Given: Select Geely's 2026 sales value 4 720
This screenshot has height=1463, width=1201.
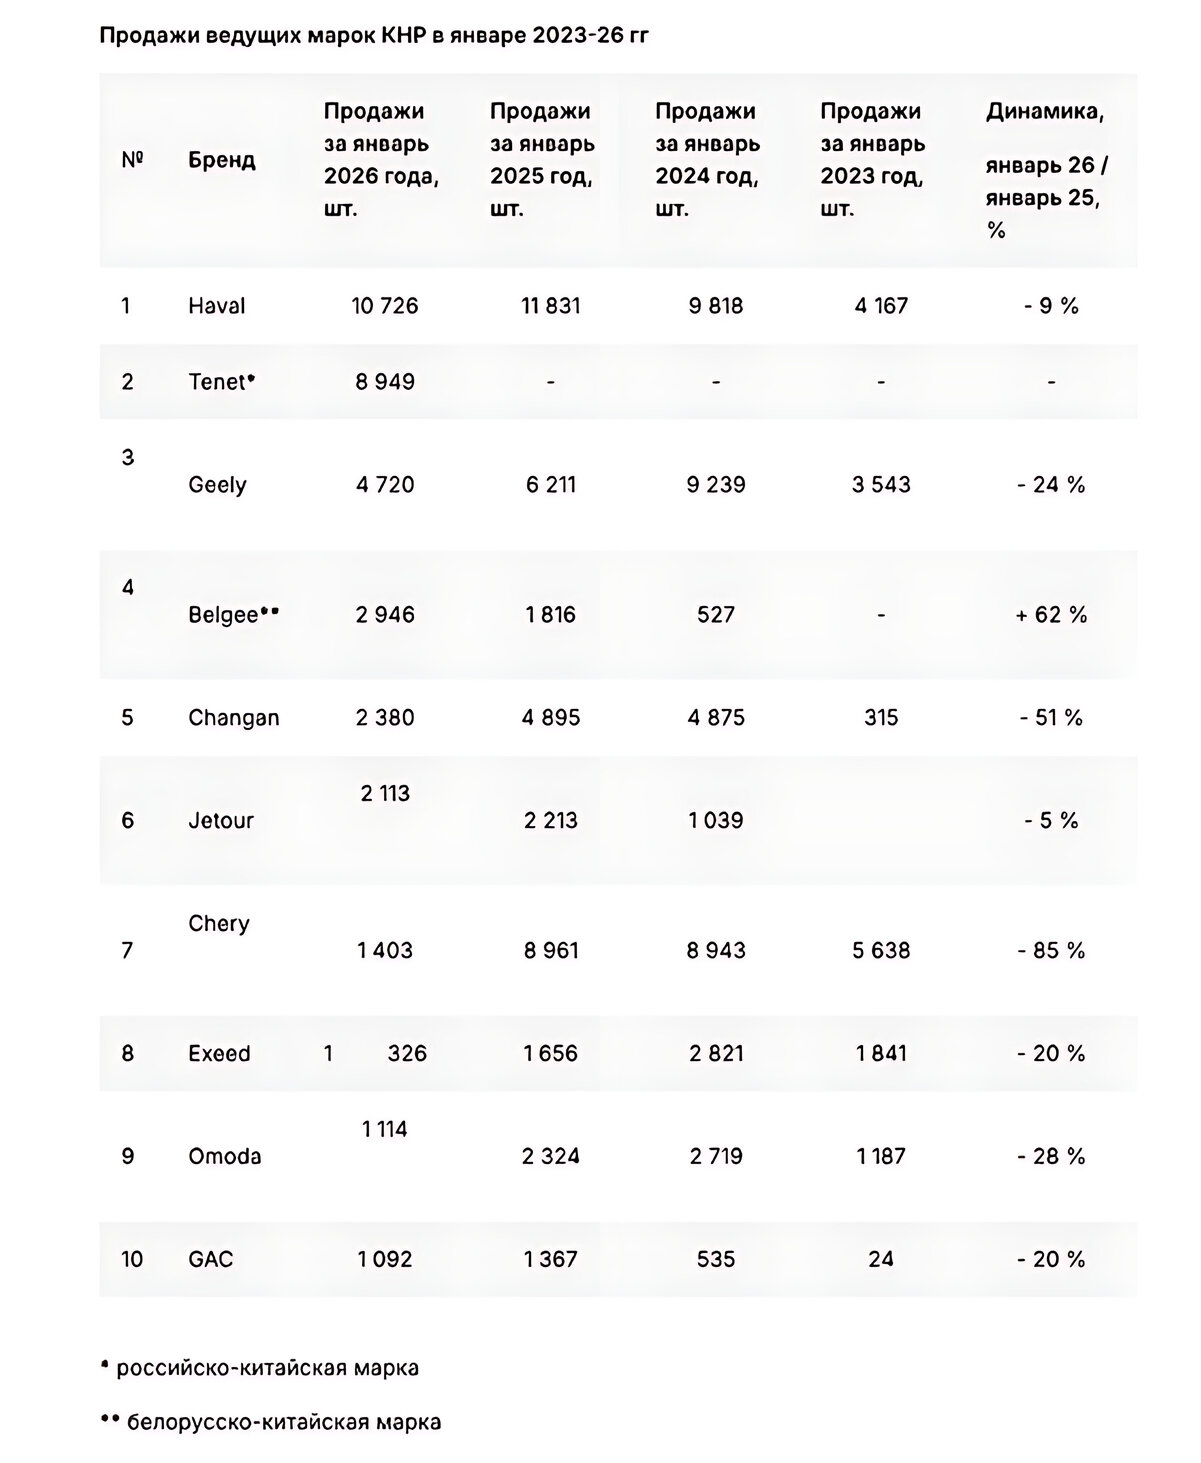Looking at the screenshot, I should (x=385, y=485).
